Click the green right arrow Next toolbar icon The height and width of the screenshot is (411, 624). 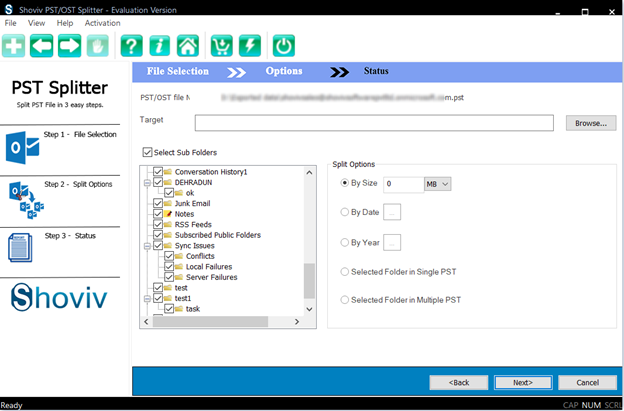(70, 46)
